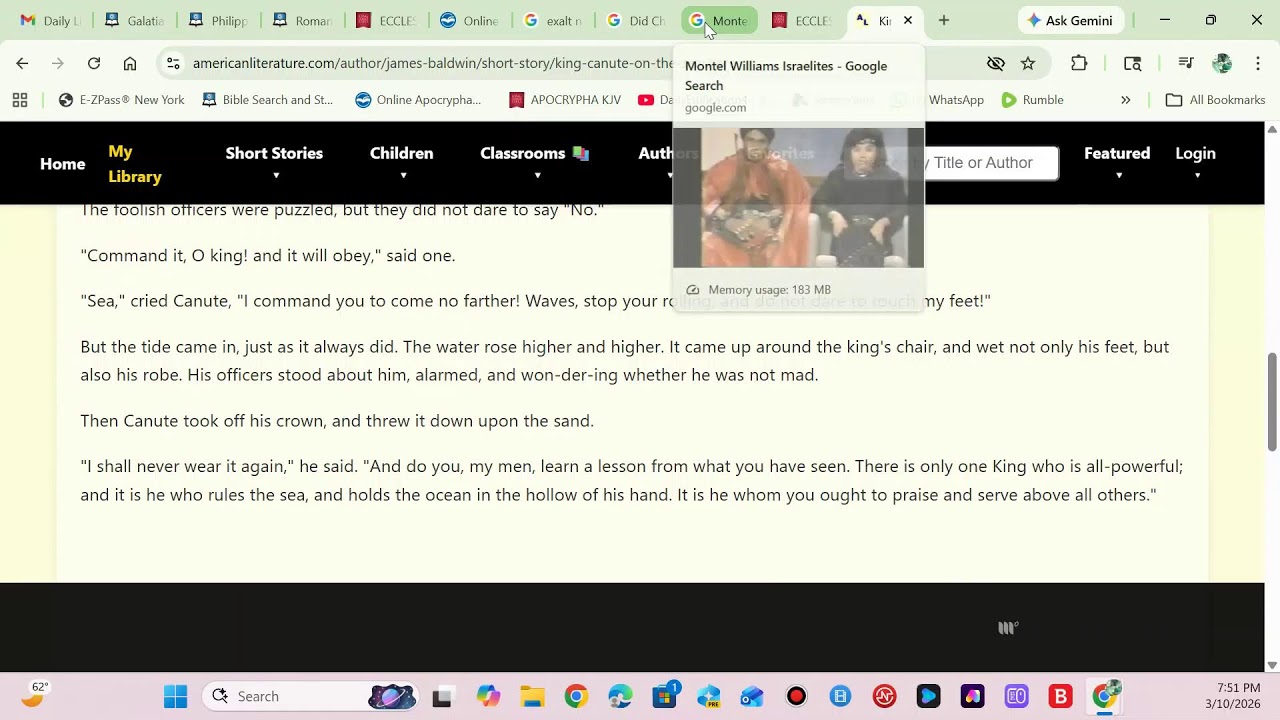The height and width of the screenshot is (720, 1280).
Task: Go to the site's Home link
Action: (62, 164)
